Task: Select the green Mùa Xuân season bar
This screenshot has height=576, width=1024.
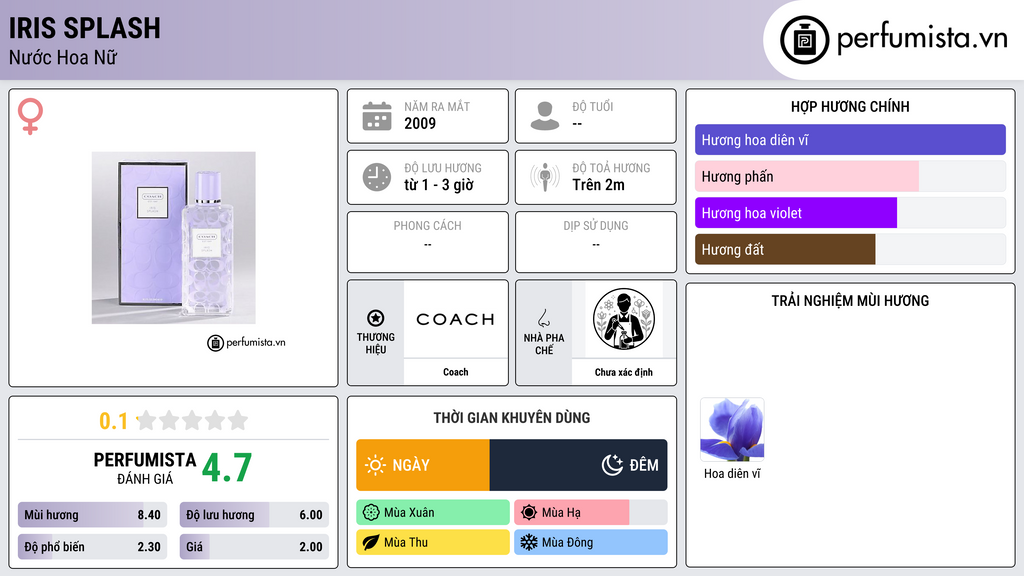Action: [433, 513]
